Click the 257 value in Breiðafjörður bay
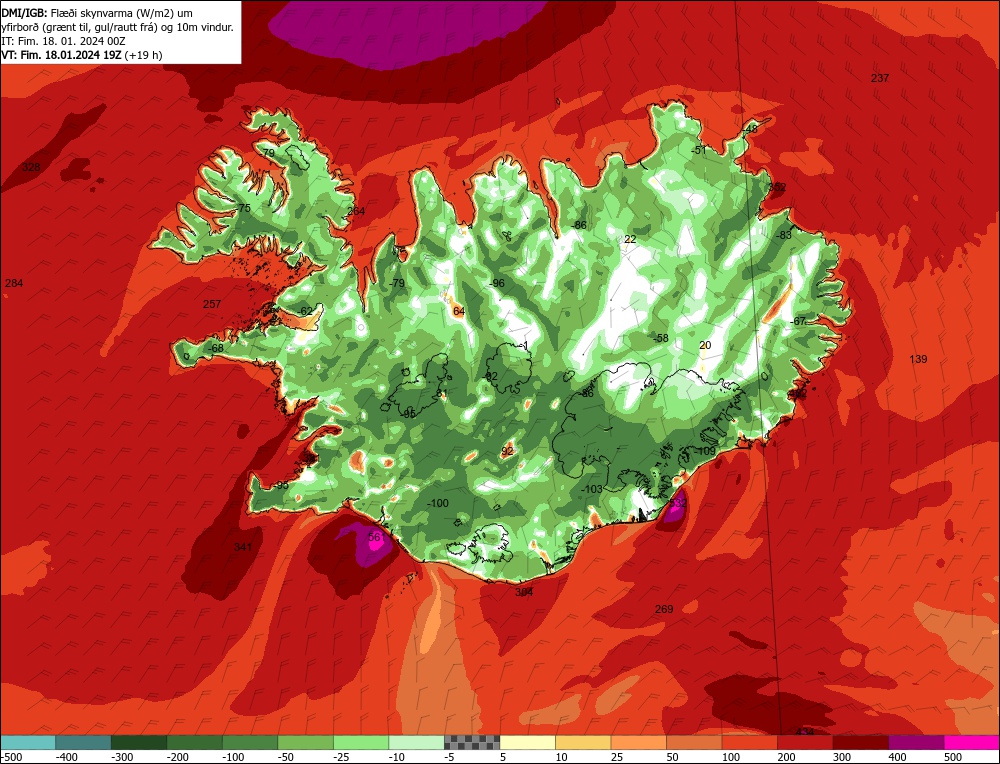Image resolution: width=1000 pixels, height=764 pixels. tap(212, 304)
